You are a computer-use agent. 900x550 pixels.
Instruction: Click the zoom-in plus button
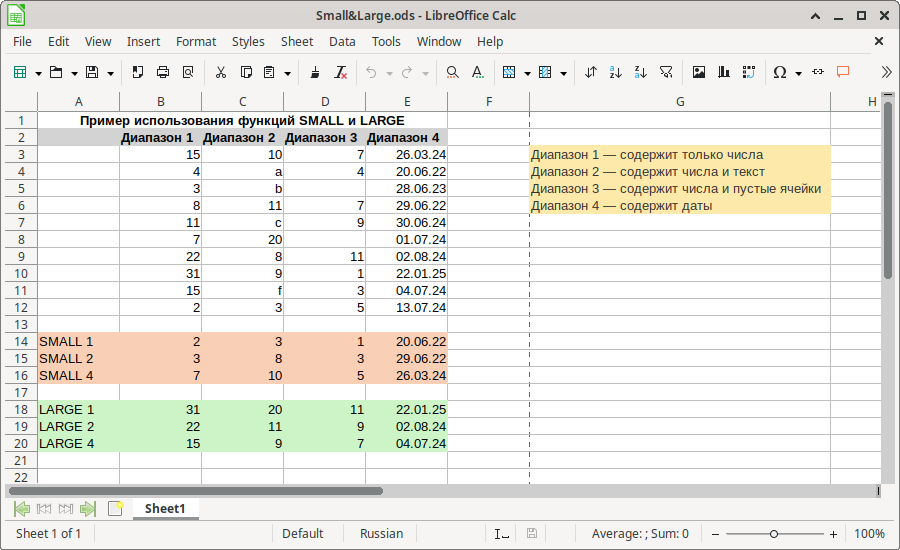[833, 534]
